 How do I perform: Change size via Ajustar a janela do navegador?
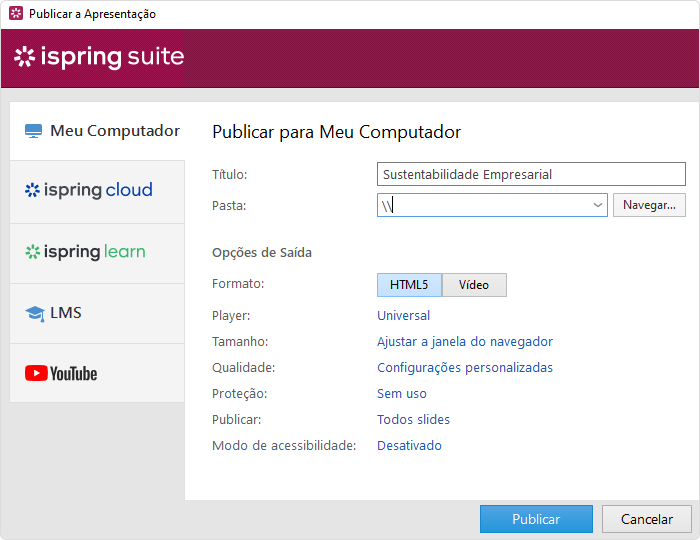coord(465,341)
